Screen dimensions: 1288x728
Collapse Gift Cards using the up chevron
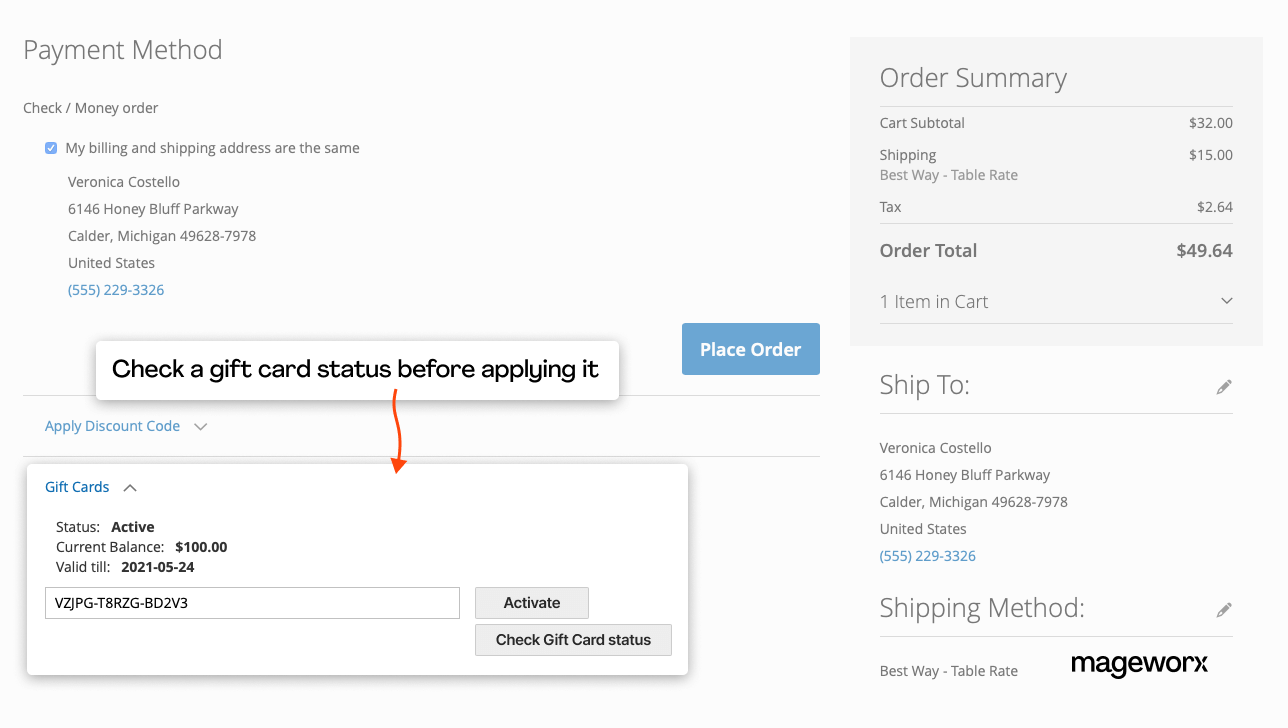click(x=130, y=488)
